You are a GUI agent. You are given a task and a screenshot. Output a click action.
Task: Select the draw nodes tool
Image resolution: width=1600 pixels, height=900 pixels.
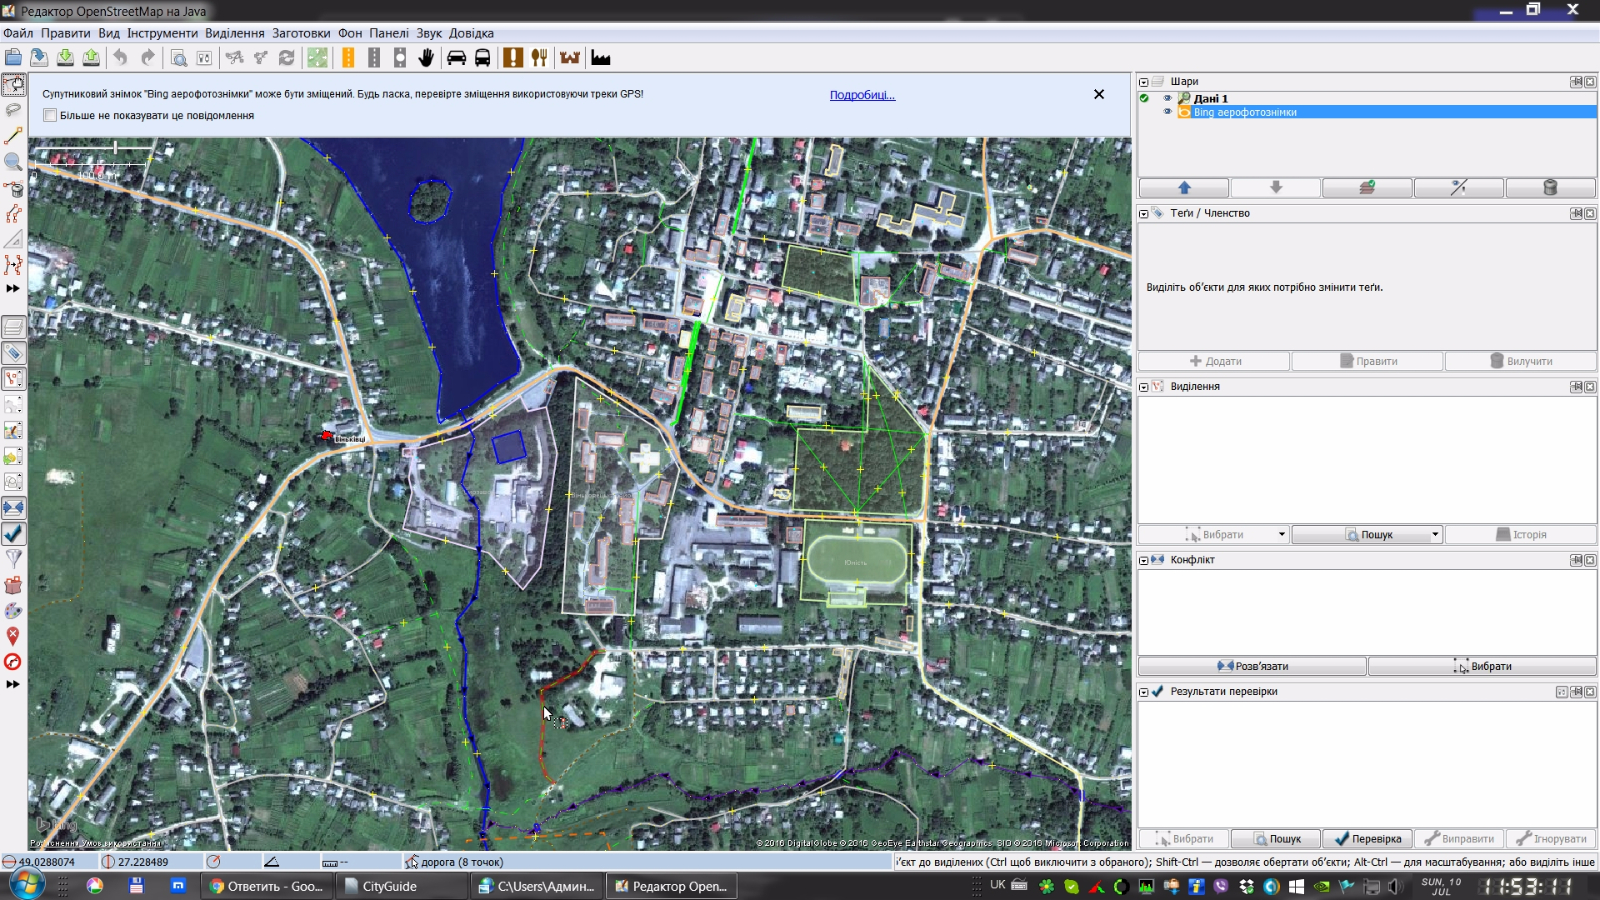point(13,135)
